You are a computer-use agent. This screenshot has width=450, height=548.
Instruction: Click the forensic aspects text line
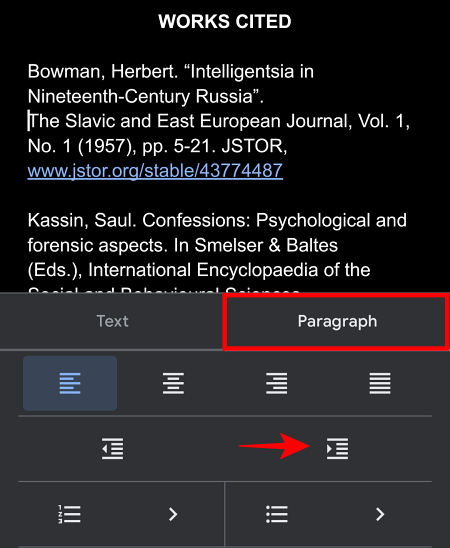tap(182, 245)
